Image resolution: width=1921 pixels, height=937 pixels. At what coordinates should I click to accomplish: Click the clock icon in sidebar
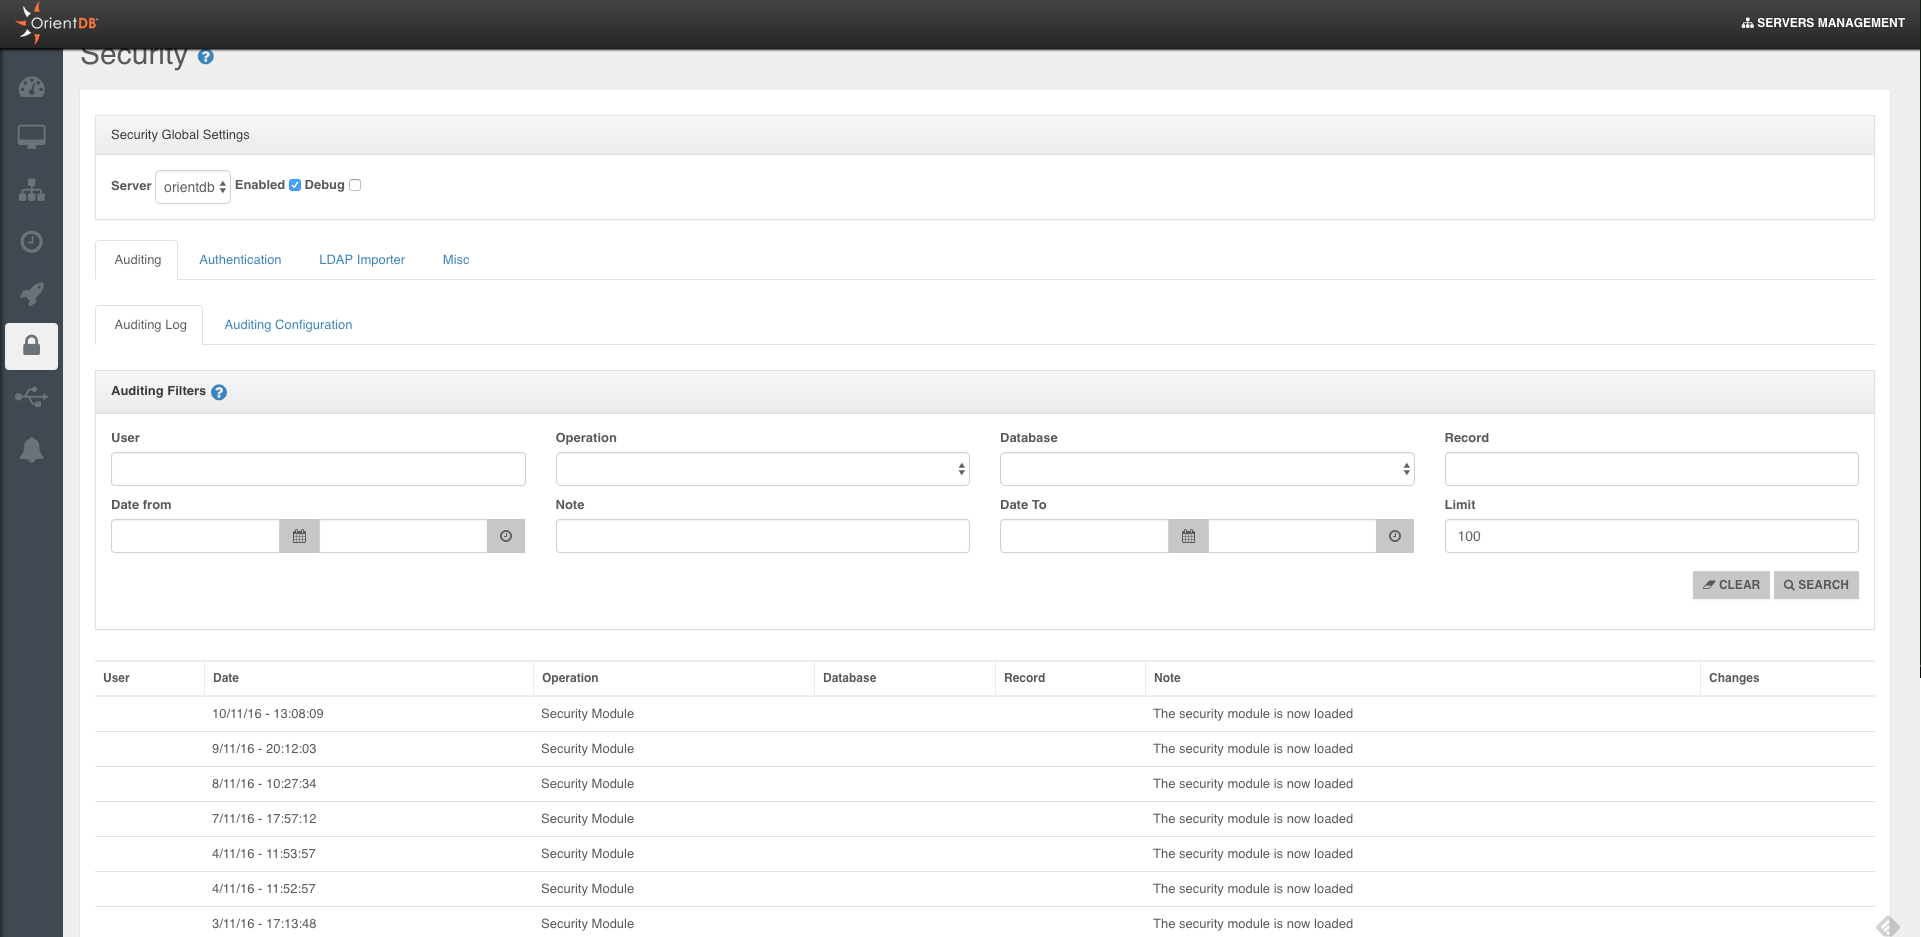tap(31, 242)
